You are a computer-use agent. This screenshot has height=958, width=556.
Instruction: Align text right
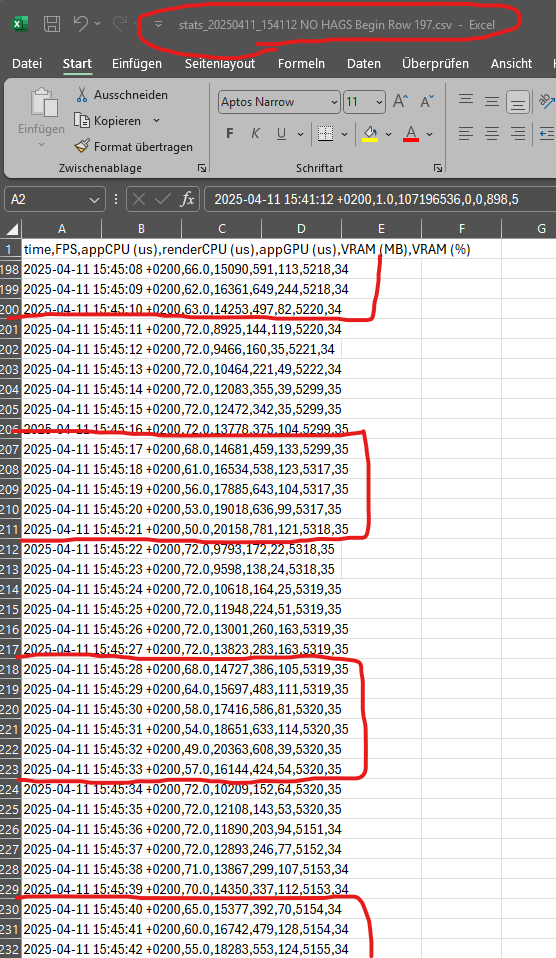pos(518,133)
